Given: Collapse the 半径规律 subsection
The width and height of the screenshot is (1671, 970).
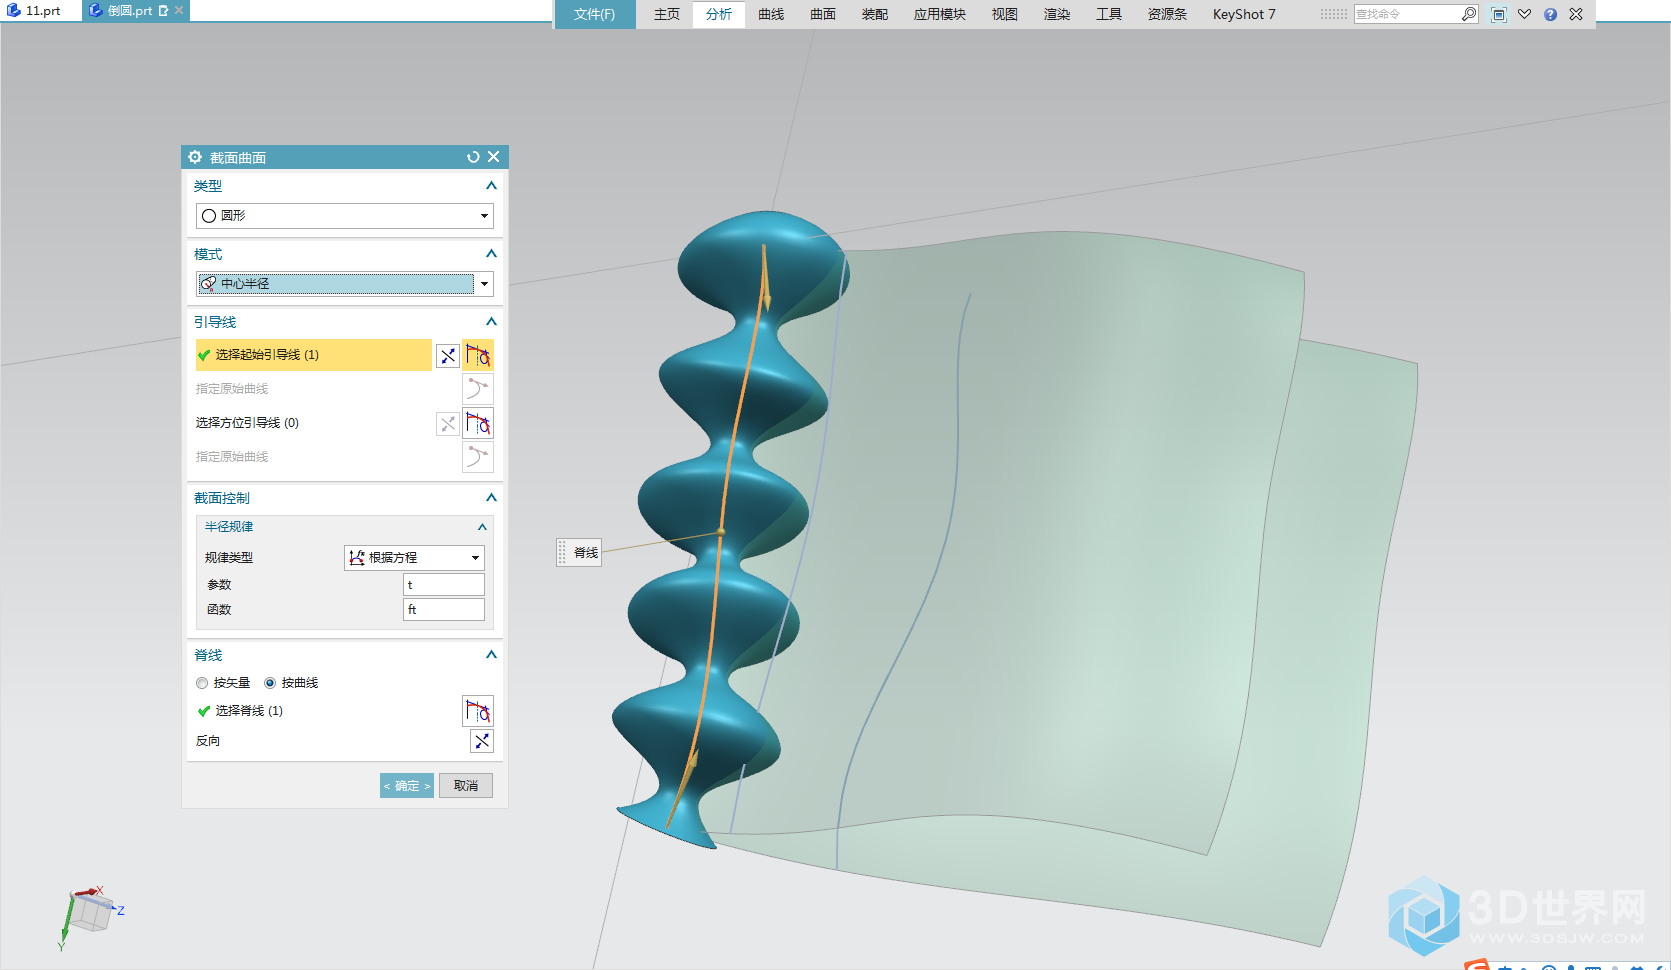Looking at the screenshot, I should point(482,527).
